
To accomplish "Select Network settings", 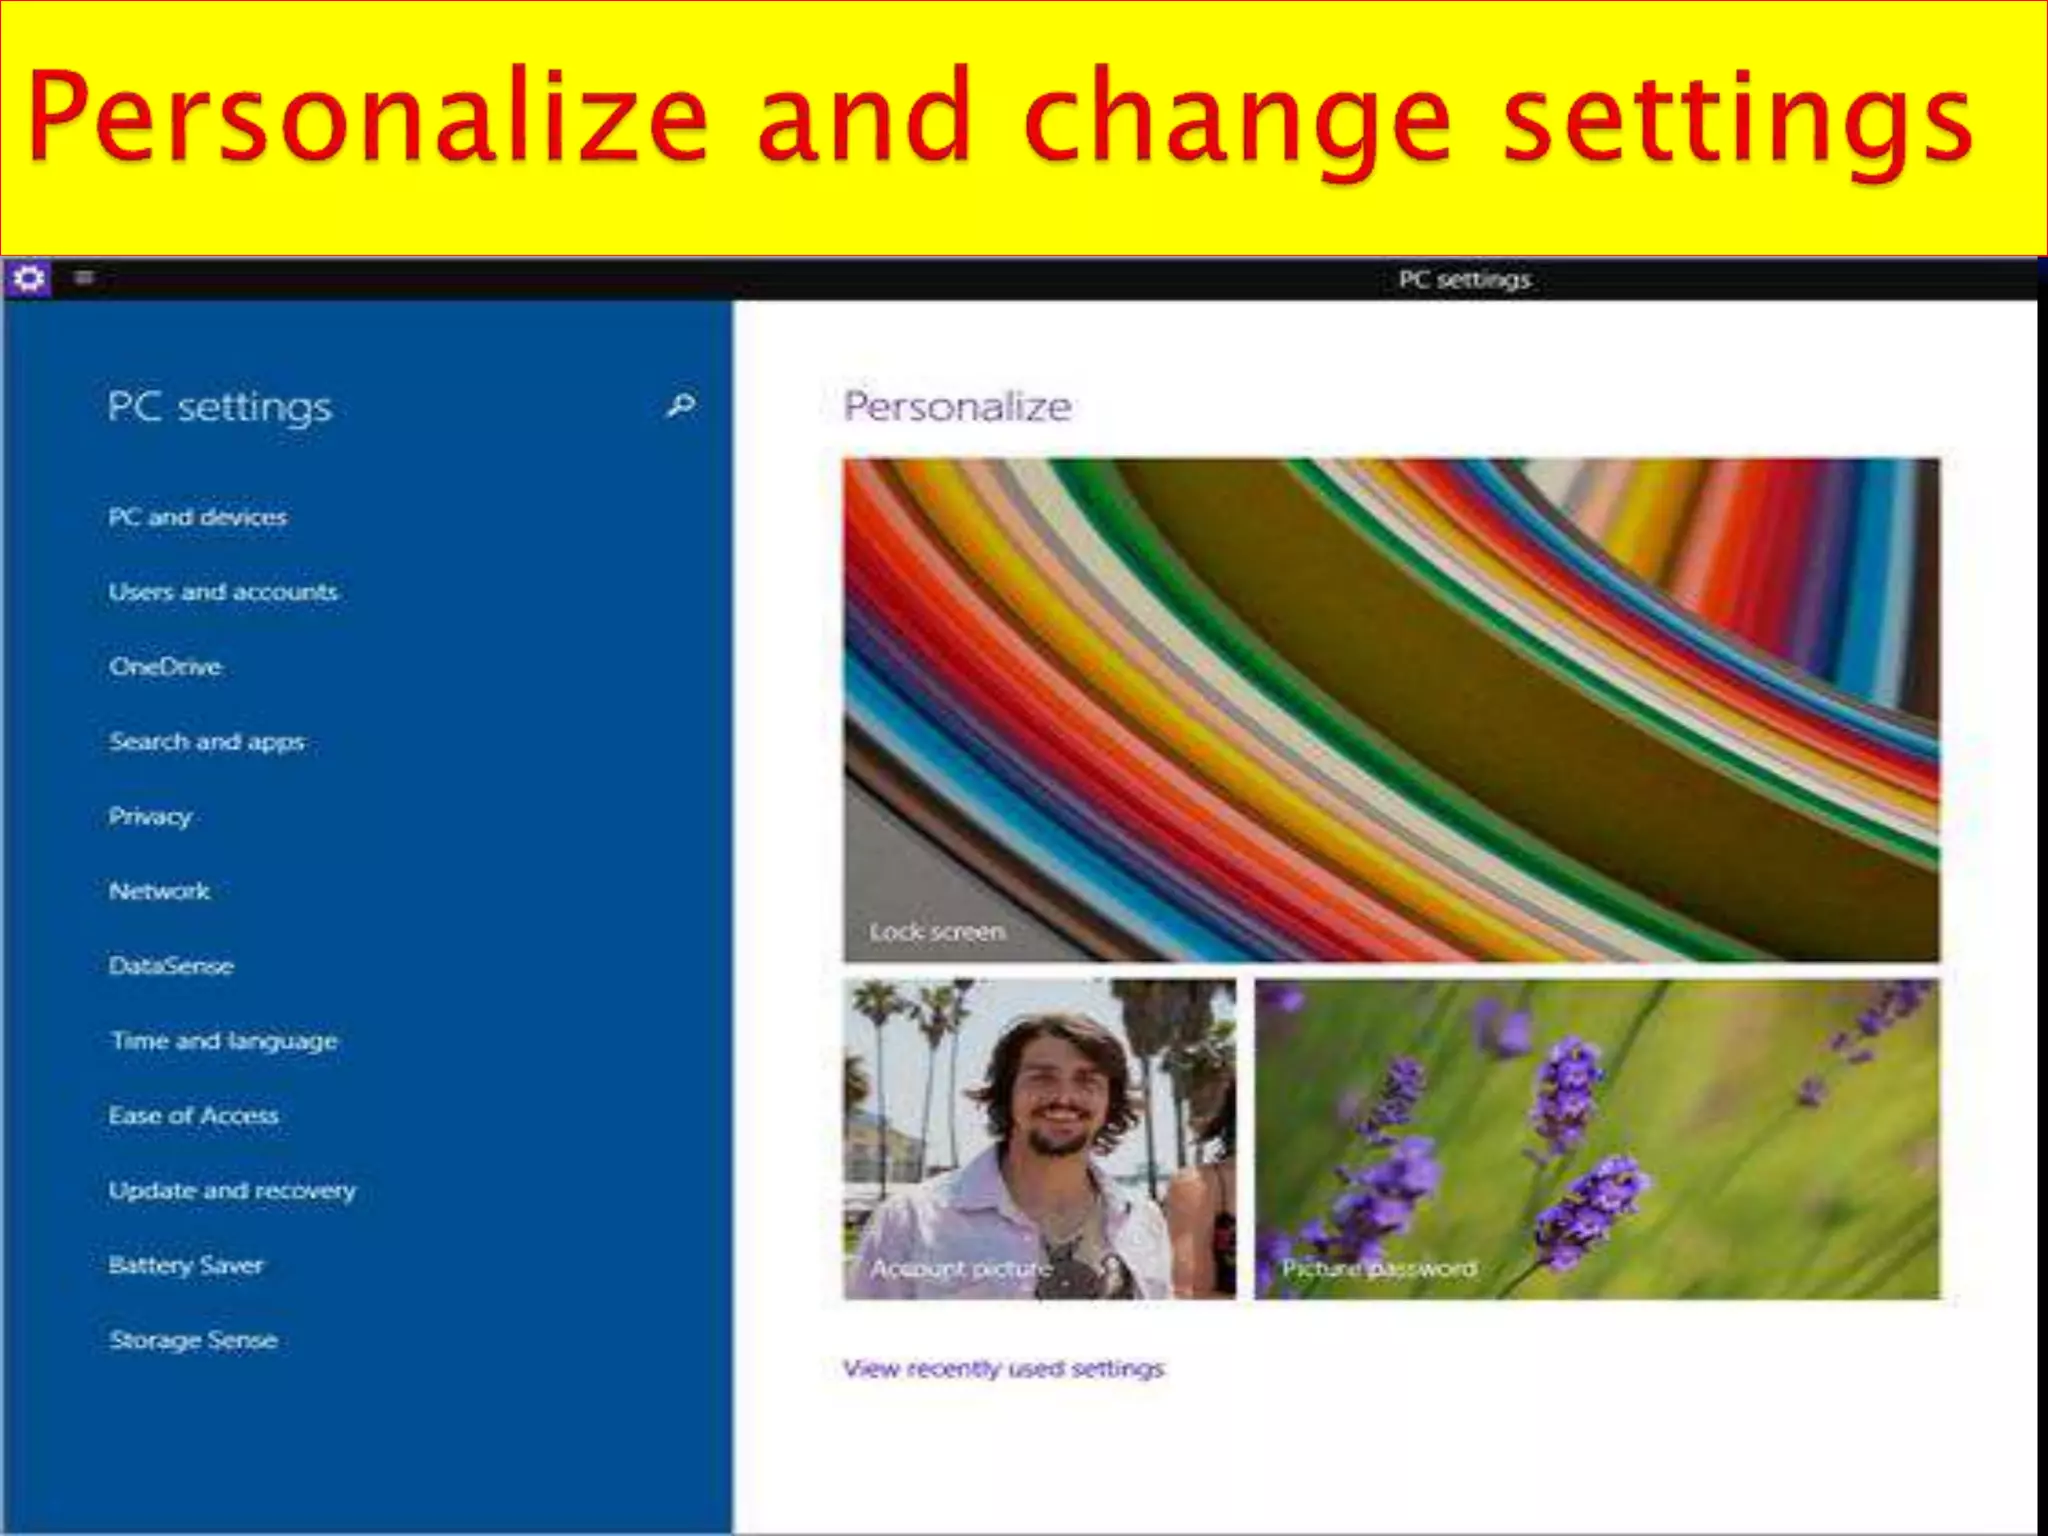I will tap(159, 891).
